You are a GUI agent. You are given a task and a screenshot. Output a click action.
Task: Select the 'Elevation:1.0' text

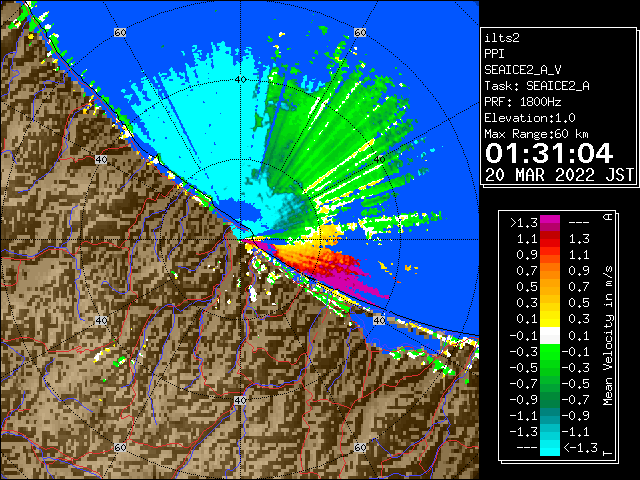(530, 118)
